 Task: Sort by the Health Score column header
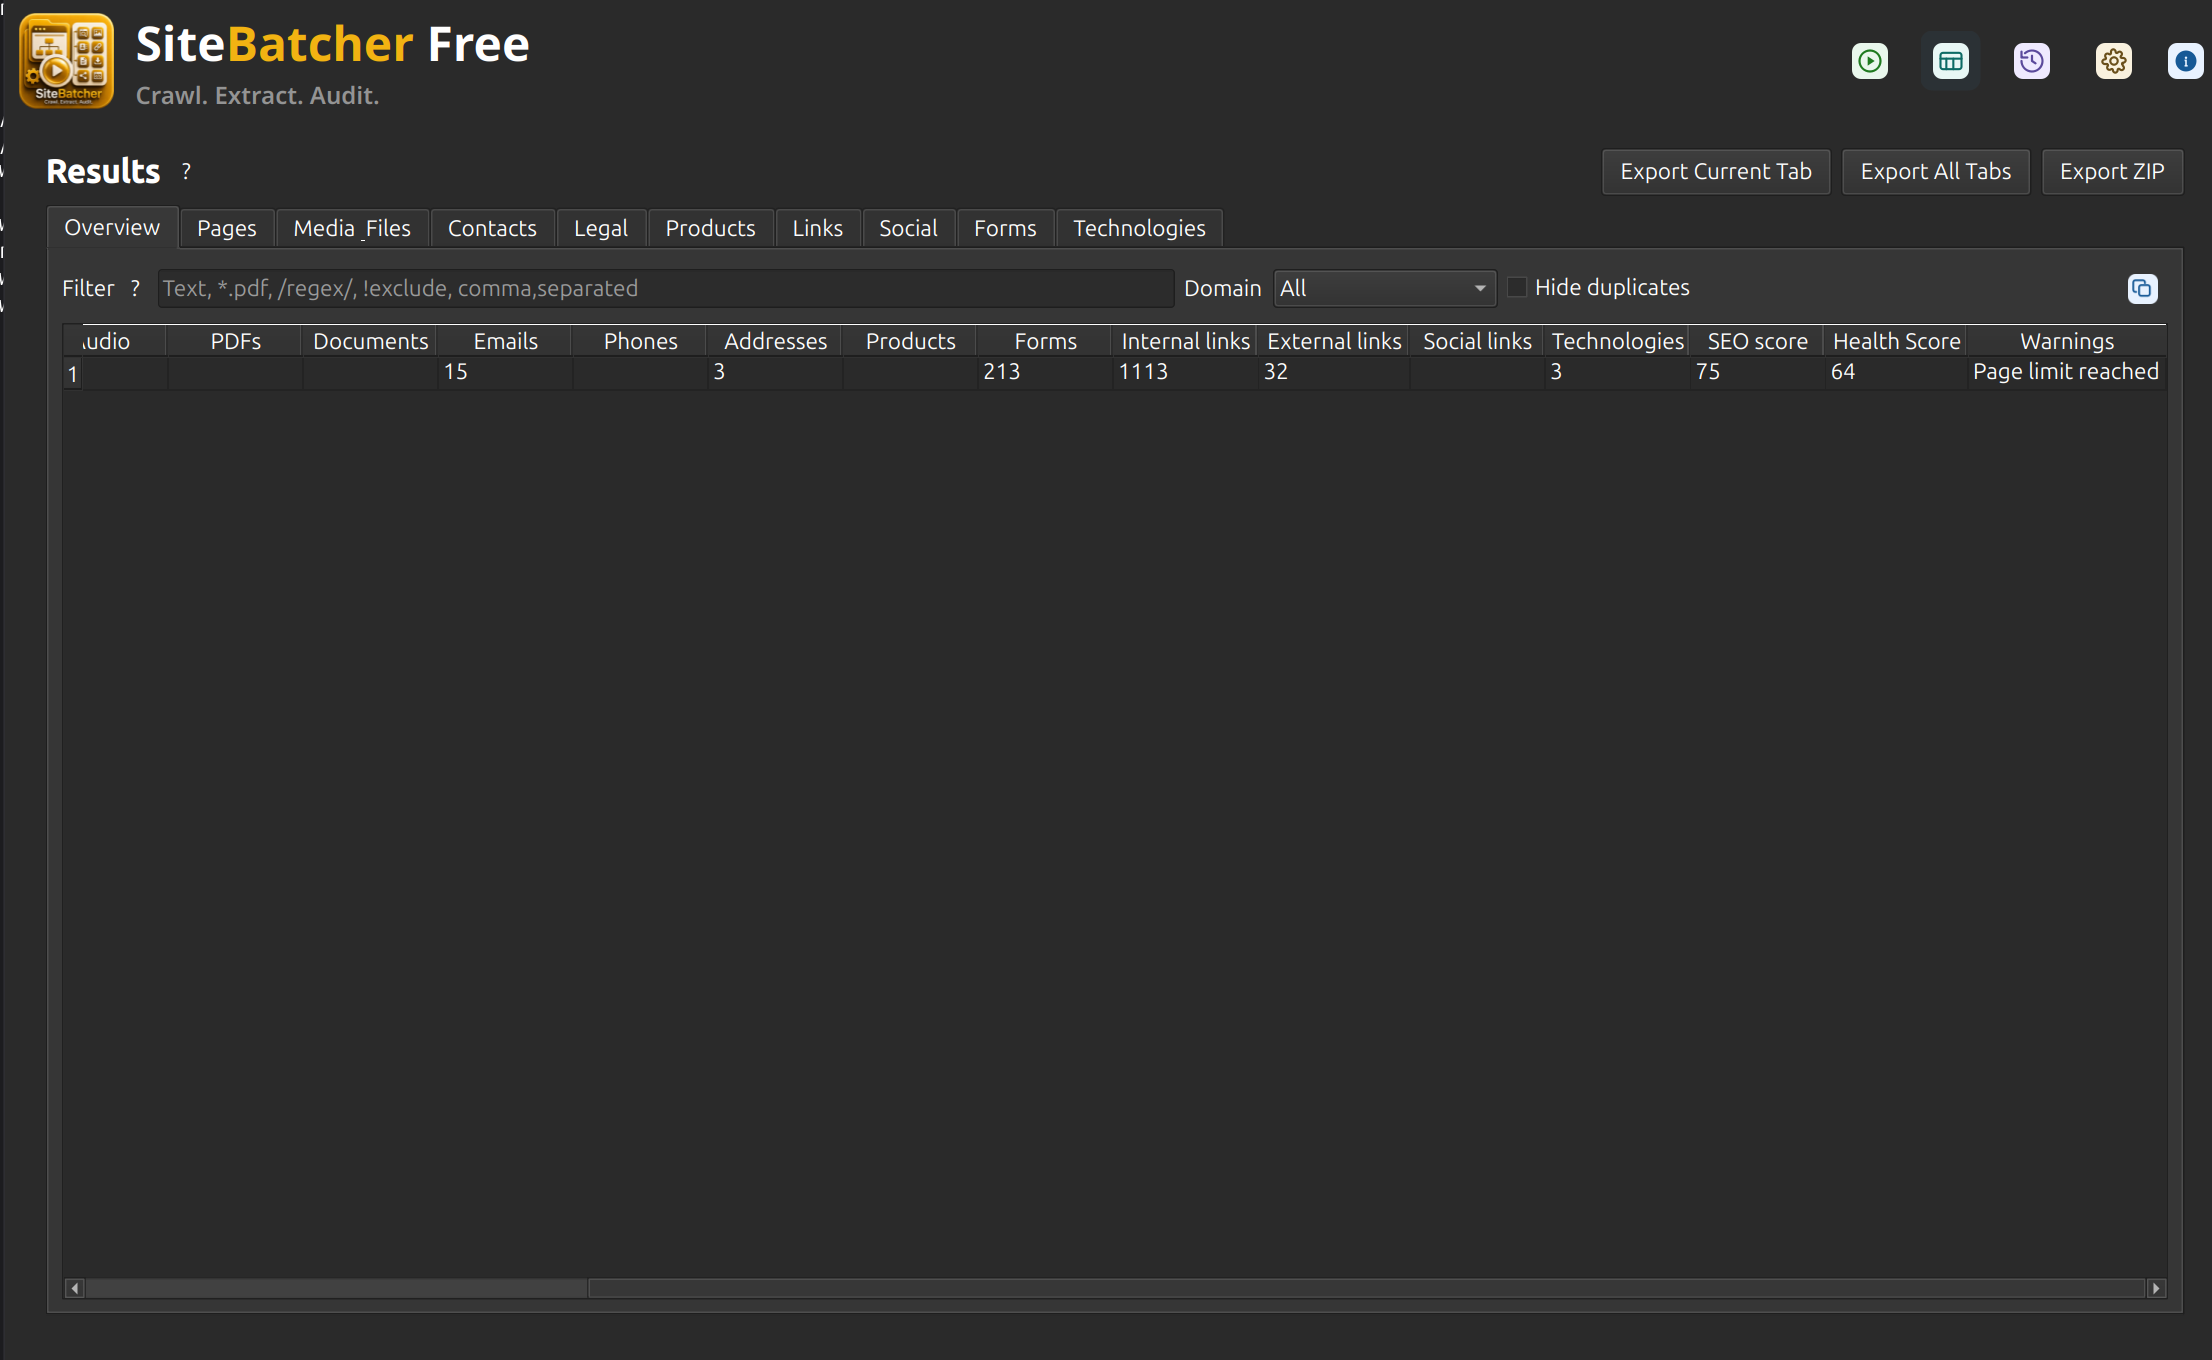[x=1896, y=341]
